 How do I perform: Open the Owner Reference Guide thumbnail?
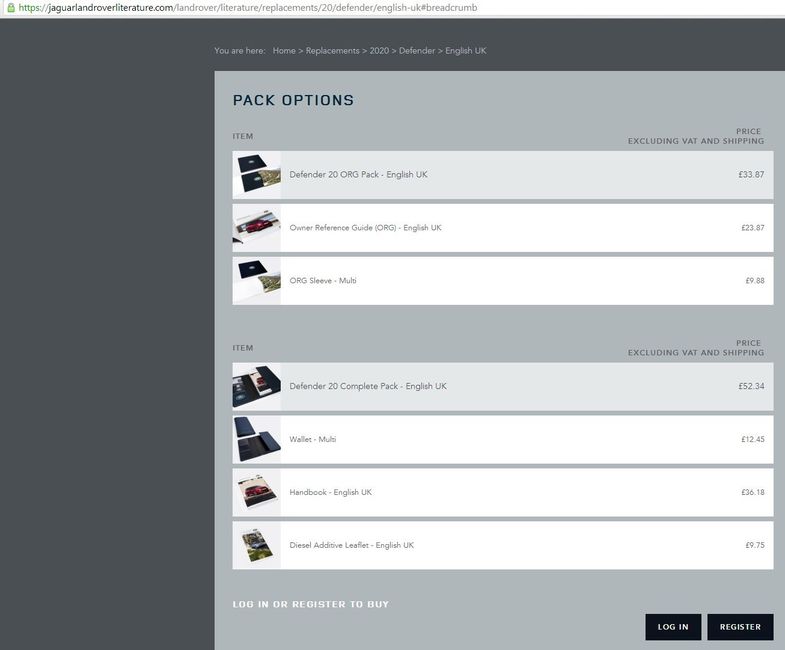tap(257, 228)
